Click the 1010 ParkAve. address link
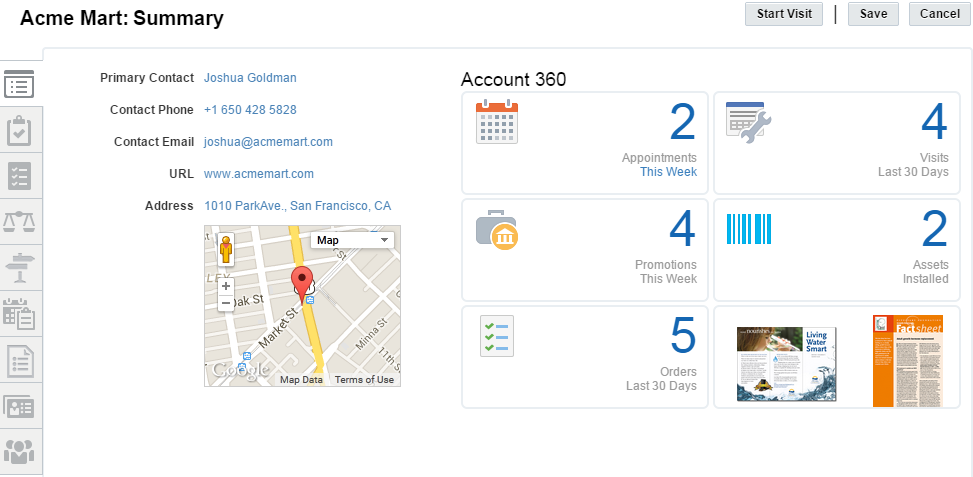This screenshot has height=477, width=973. [298, 206]
